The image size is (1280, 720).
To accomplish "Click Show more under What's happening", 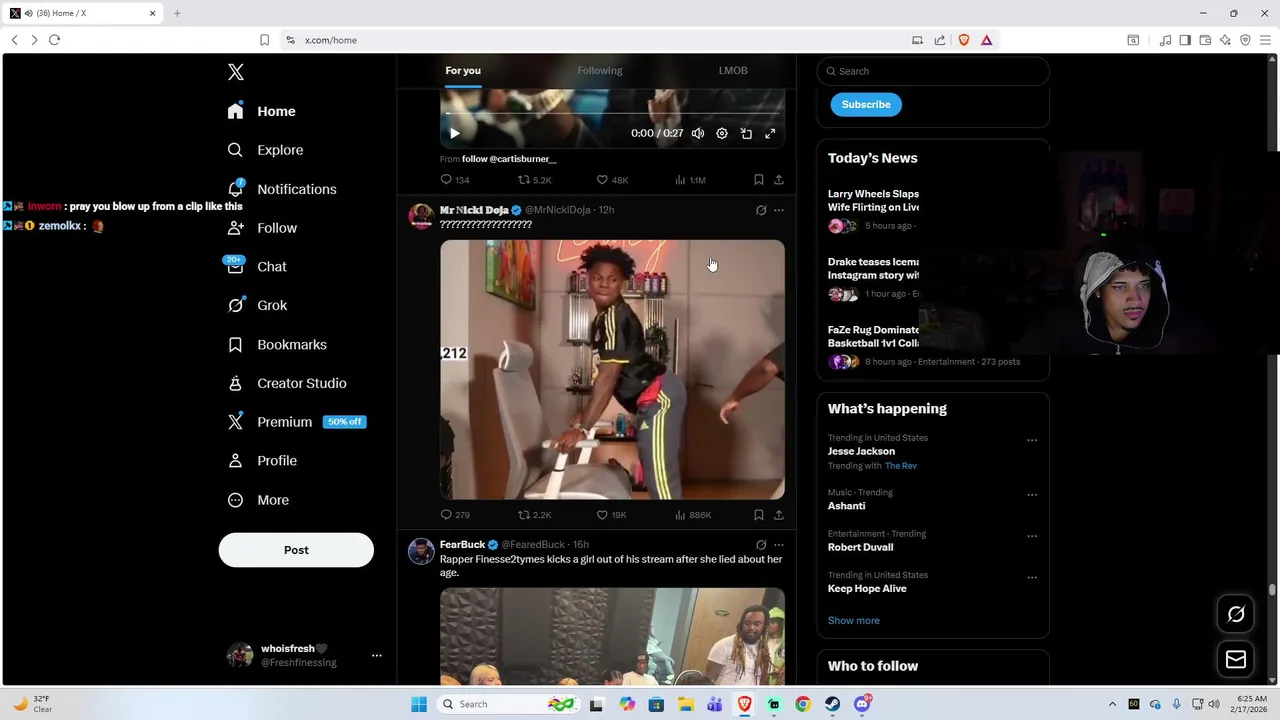I will [853, 620].
